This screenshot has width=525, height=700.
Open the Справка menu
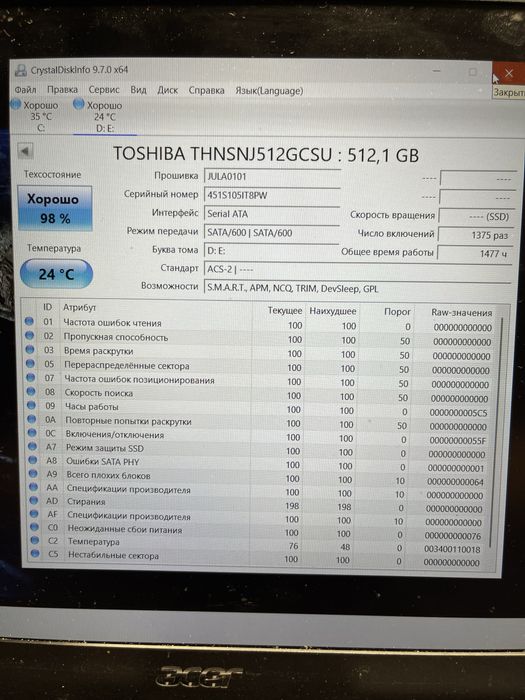pos(206,91)
